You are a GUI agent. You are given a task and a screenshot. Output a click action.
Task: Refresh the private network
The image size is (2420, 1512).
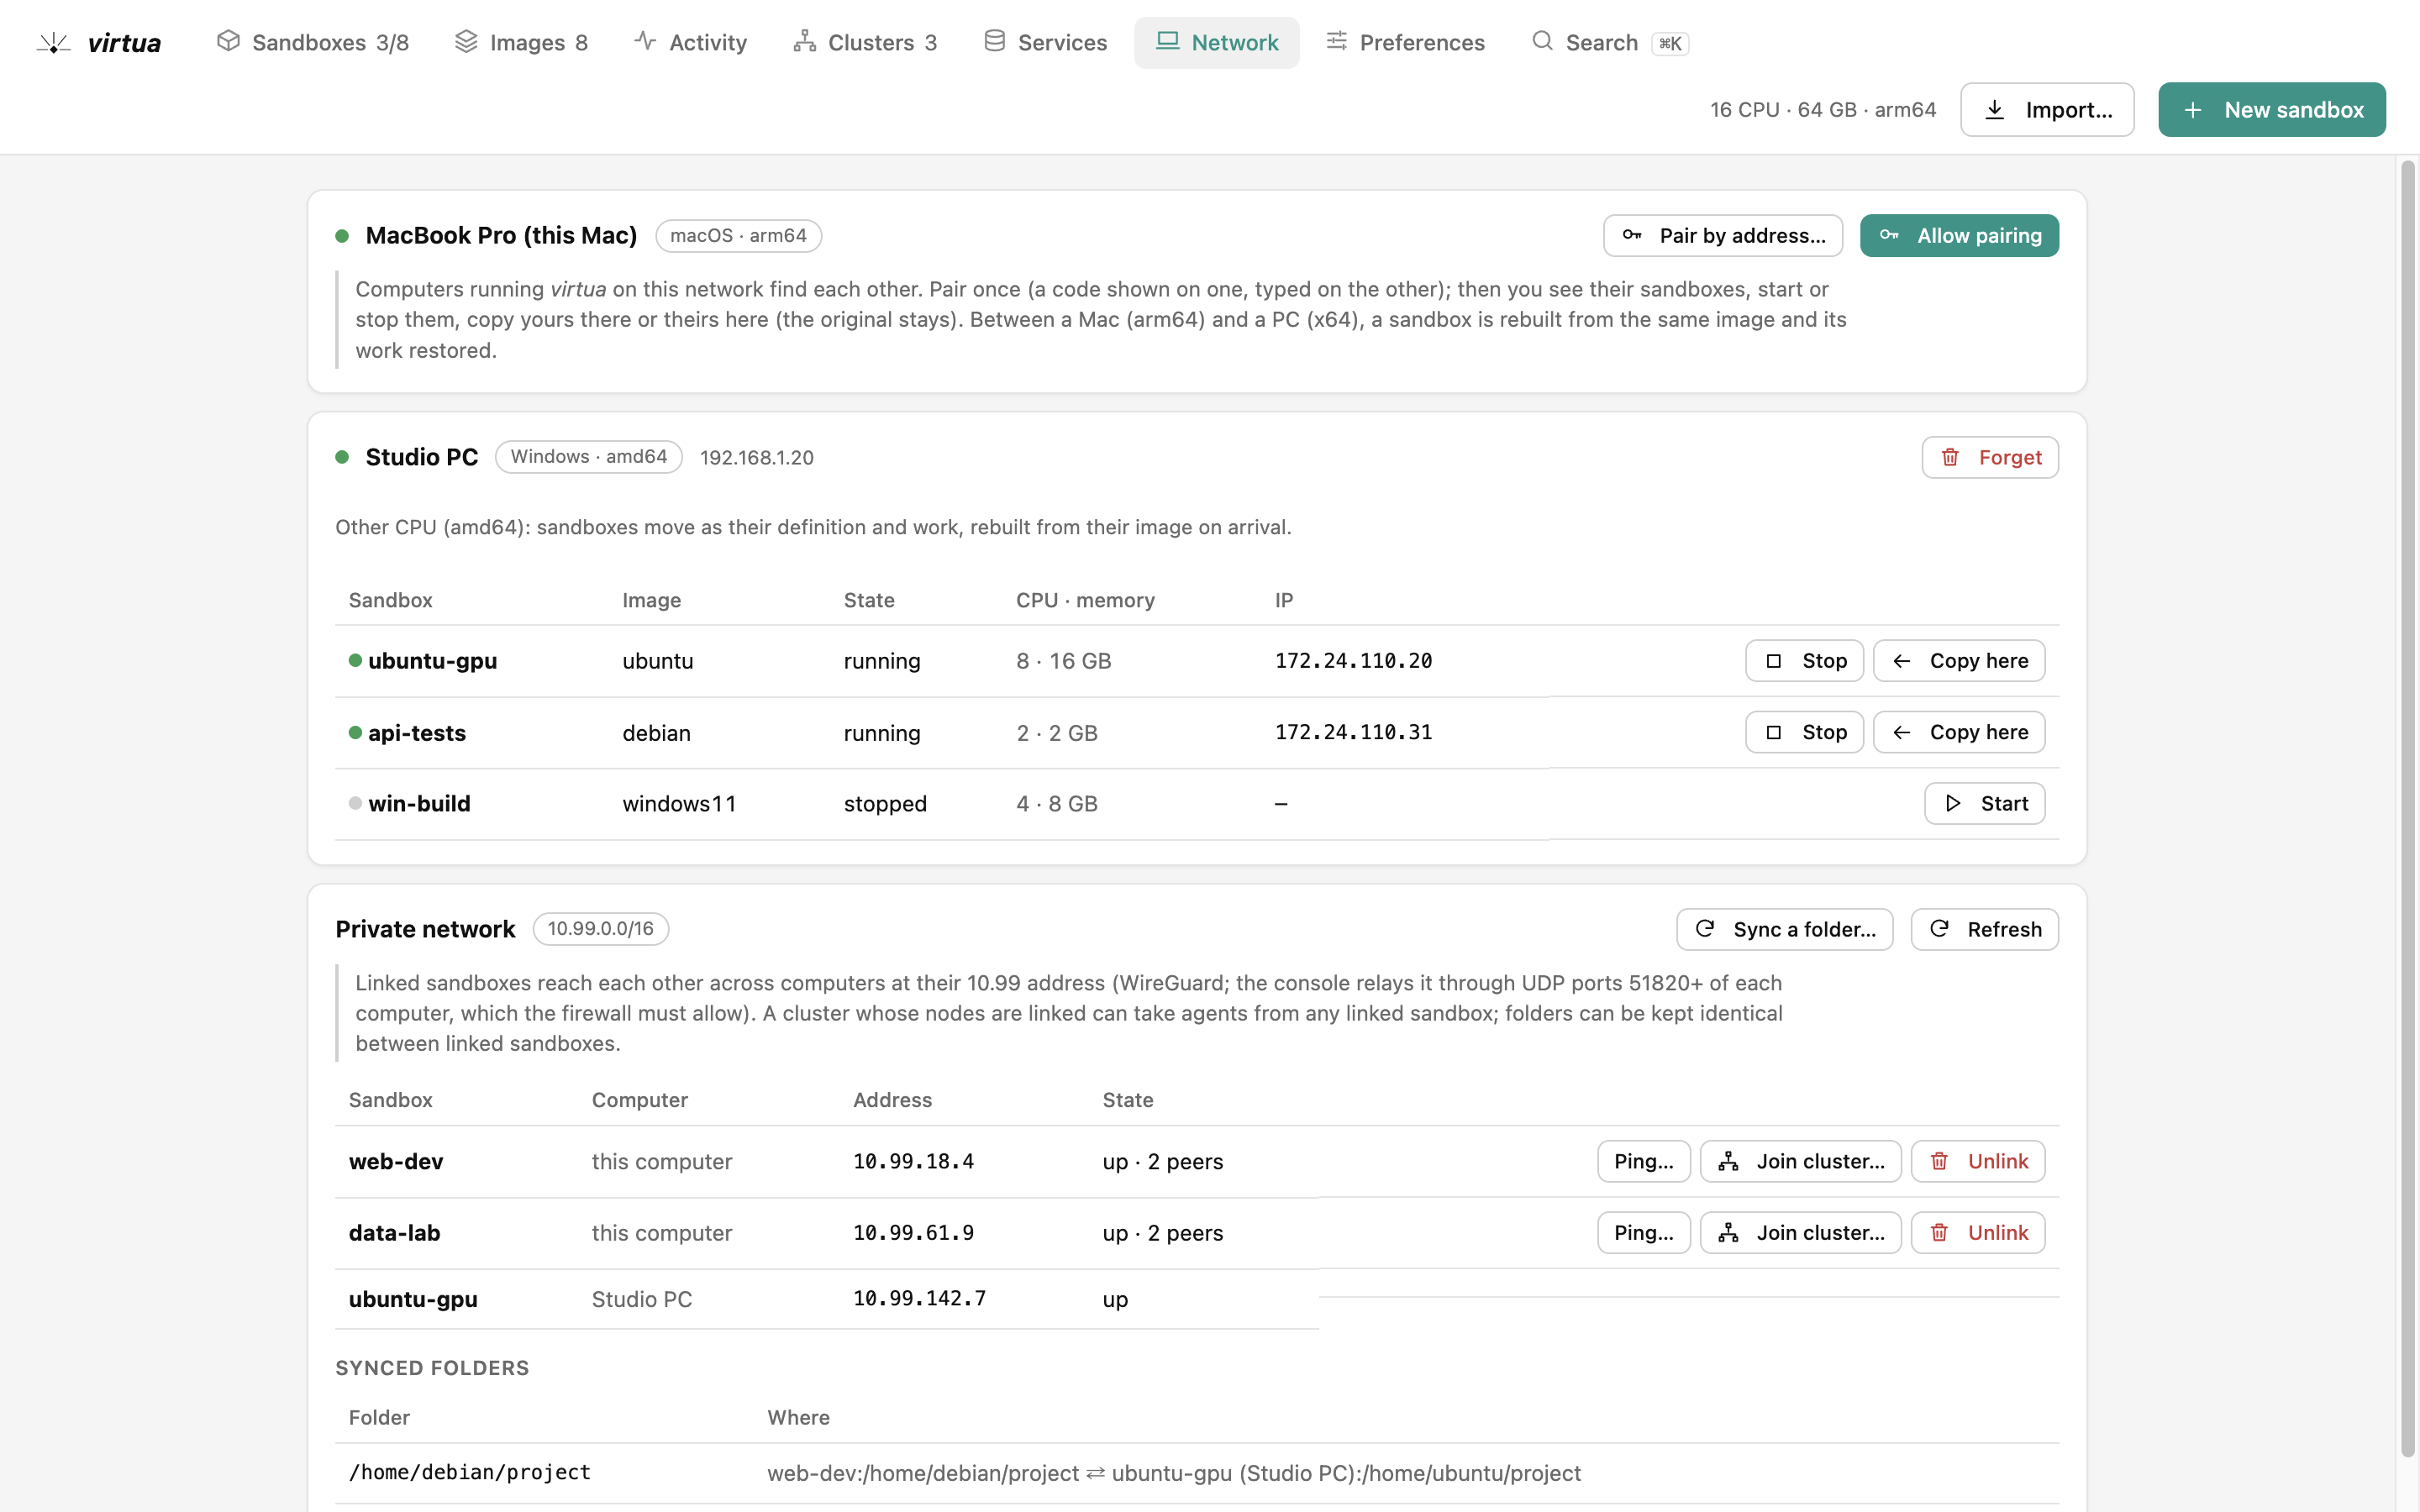point(1984,930)
